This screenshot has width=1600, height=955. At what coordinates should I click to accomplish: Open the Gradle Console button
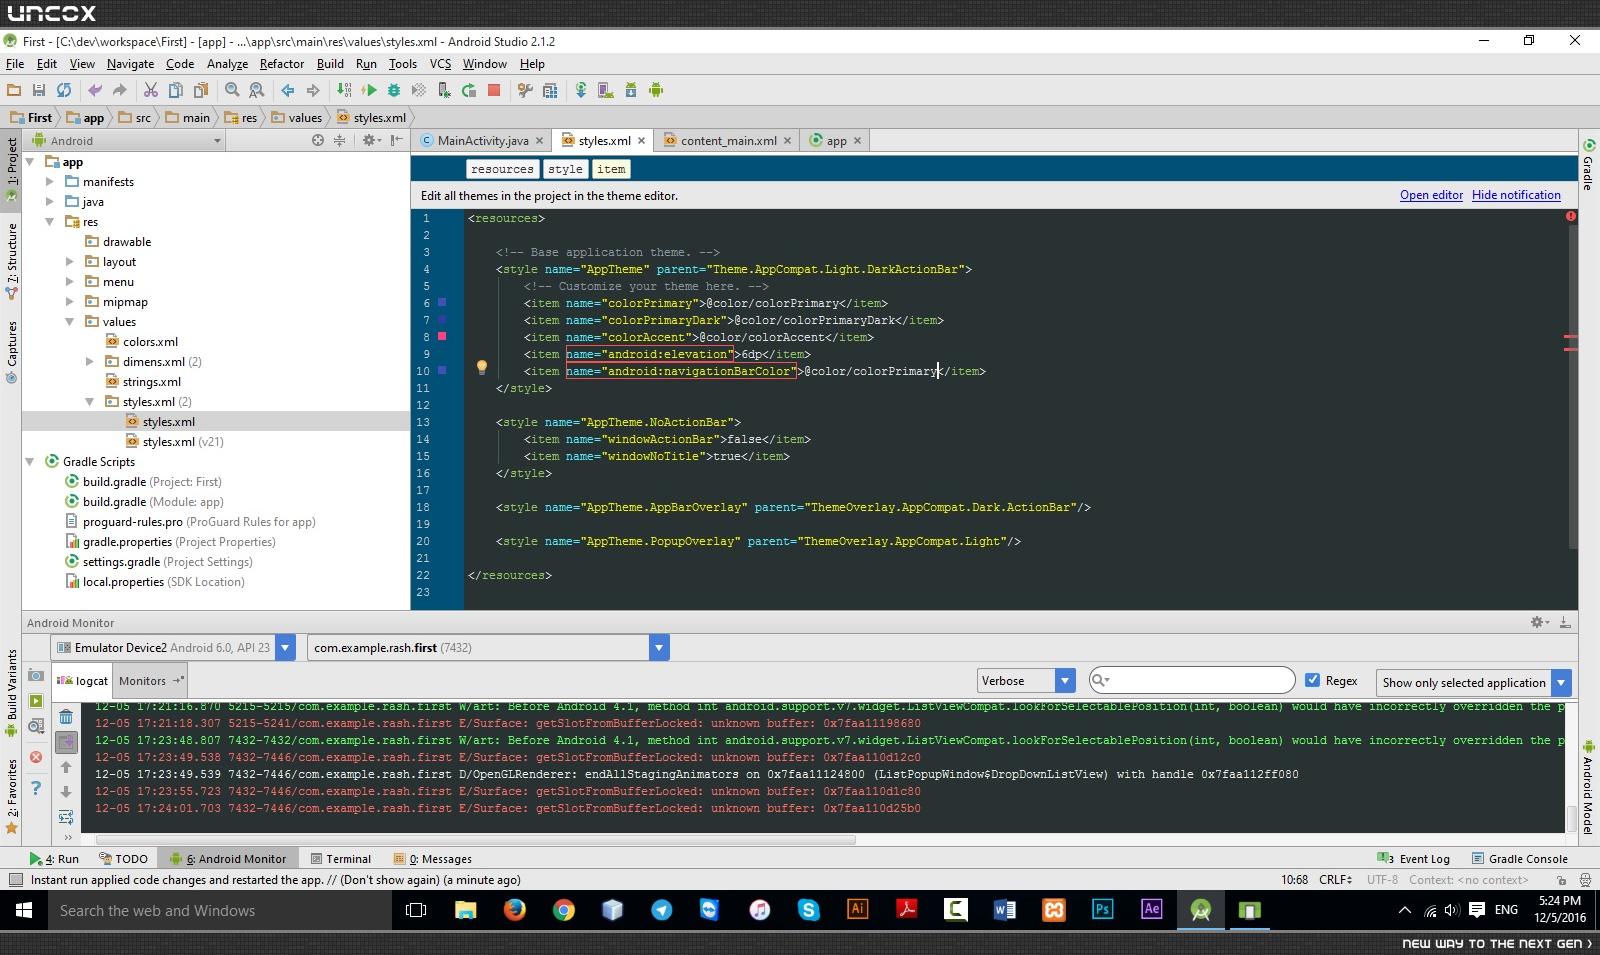pos(1520,859)
